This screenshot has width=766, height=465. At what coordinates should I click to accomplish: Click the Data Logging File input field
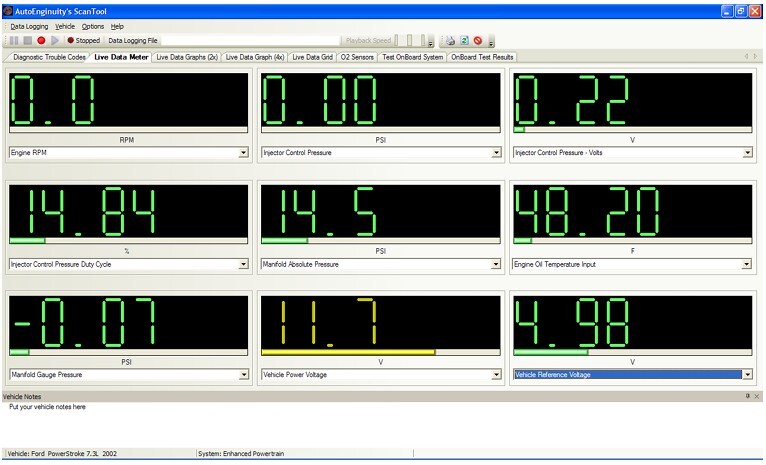point(250,41)
